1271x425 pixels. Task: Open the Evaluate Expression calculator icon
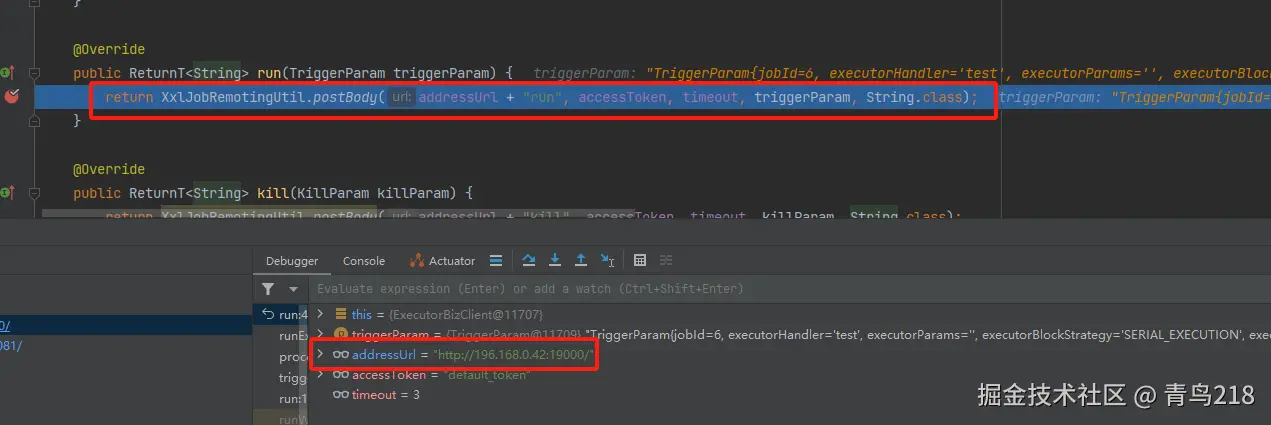pos(640,261)
